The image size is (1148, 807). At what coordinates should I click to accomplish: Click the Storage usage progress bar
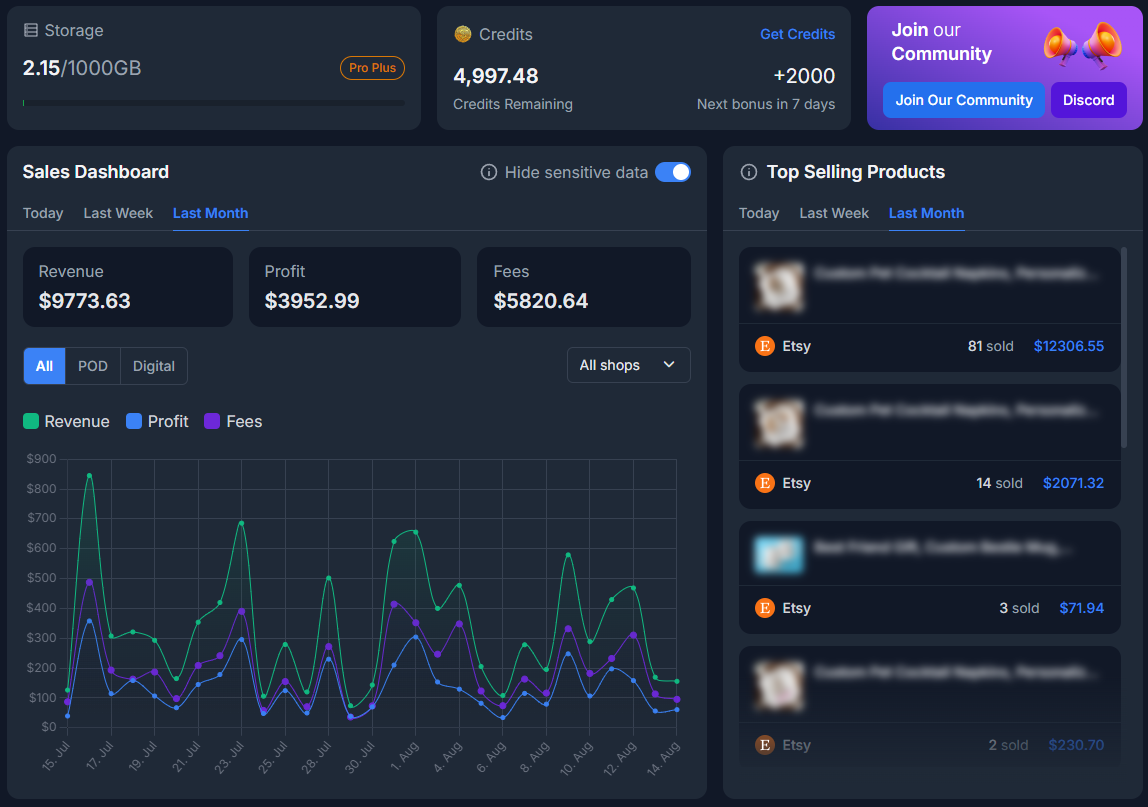coord(214,102)
